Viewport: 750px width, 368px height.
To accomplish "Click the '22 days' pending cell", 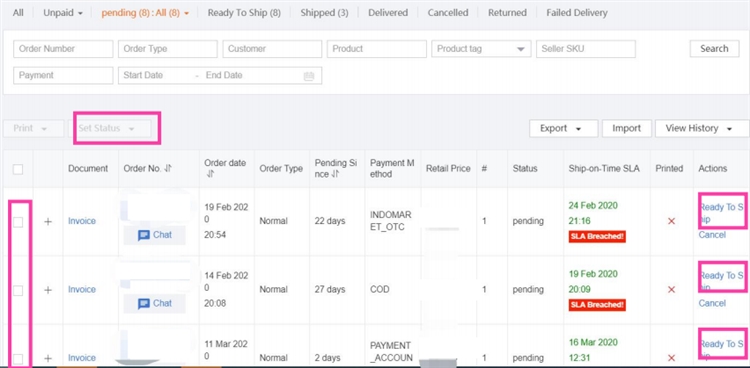I will click(330, 221).
